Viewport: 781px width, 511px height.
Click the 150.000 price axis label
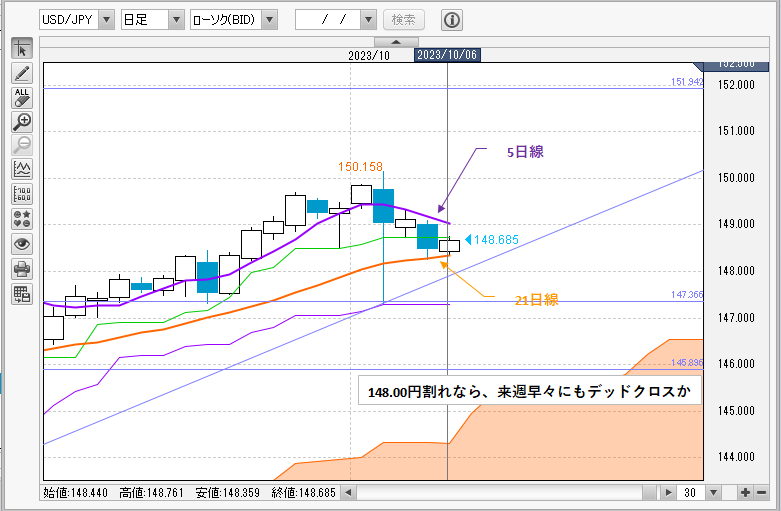[x=736, y=178]
